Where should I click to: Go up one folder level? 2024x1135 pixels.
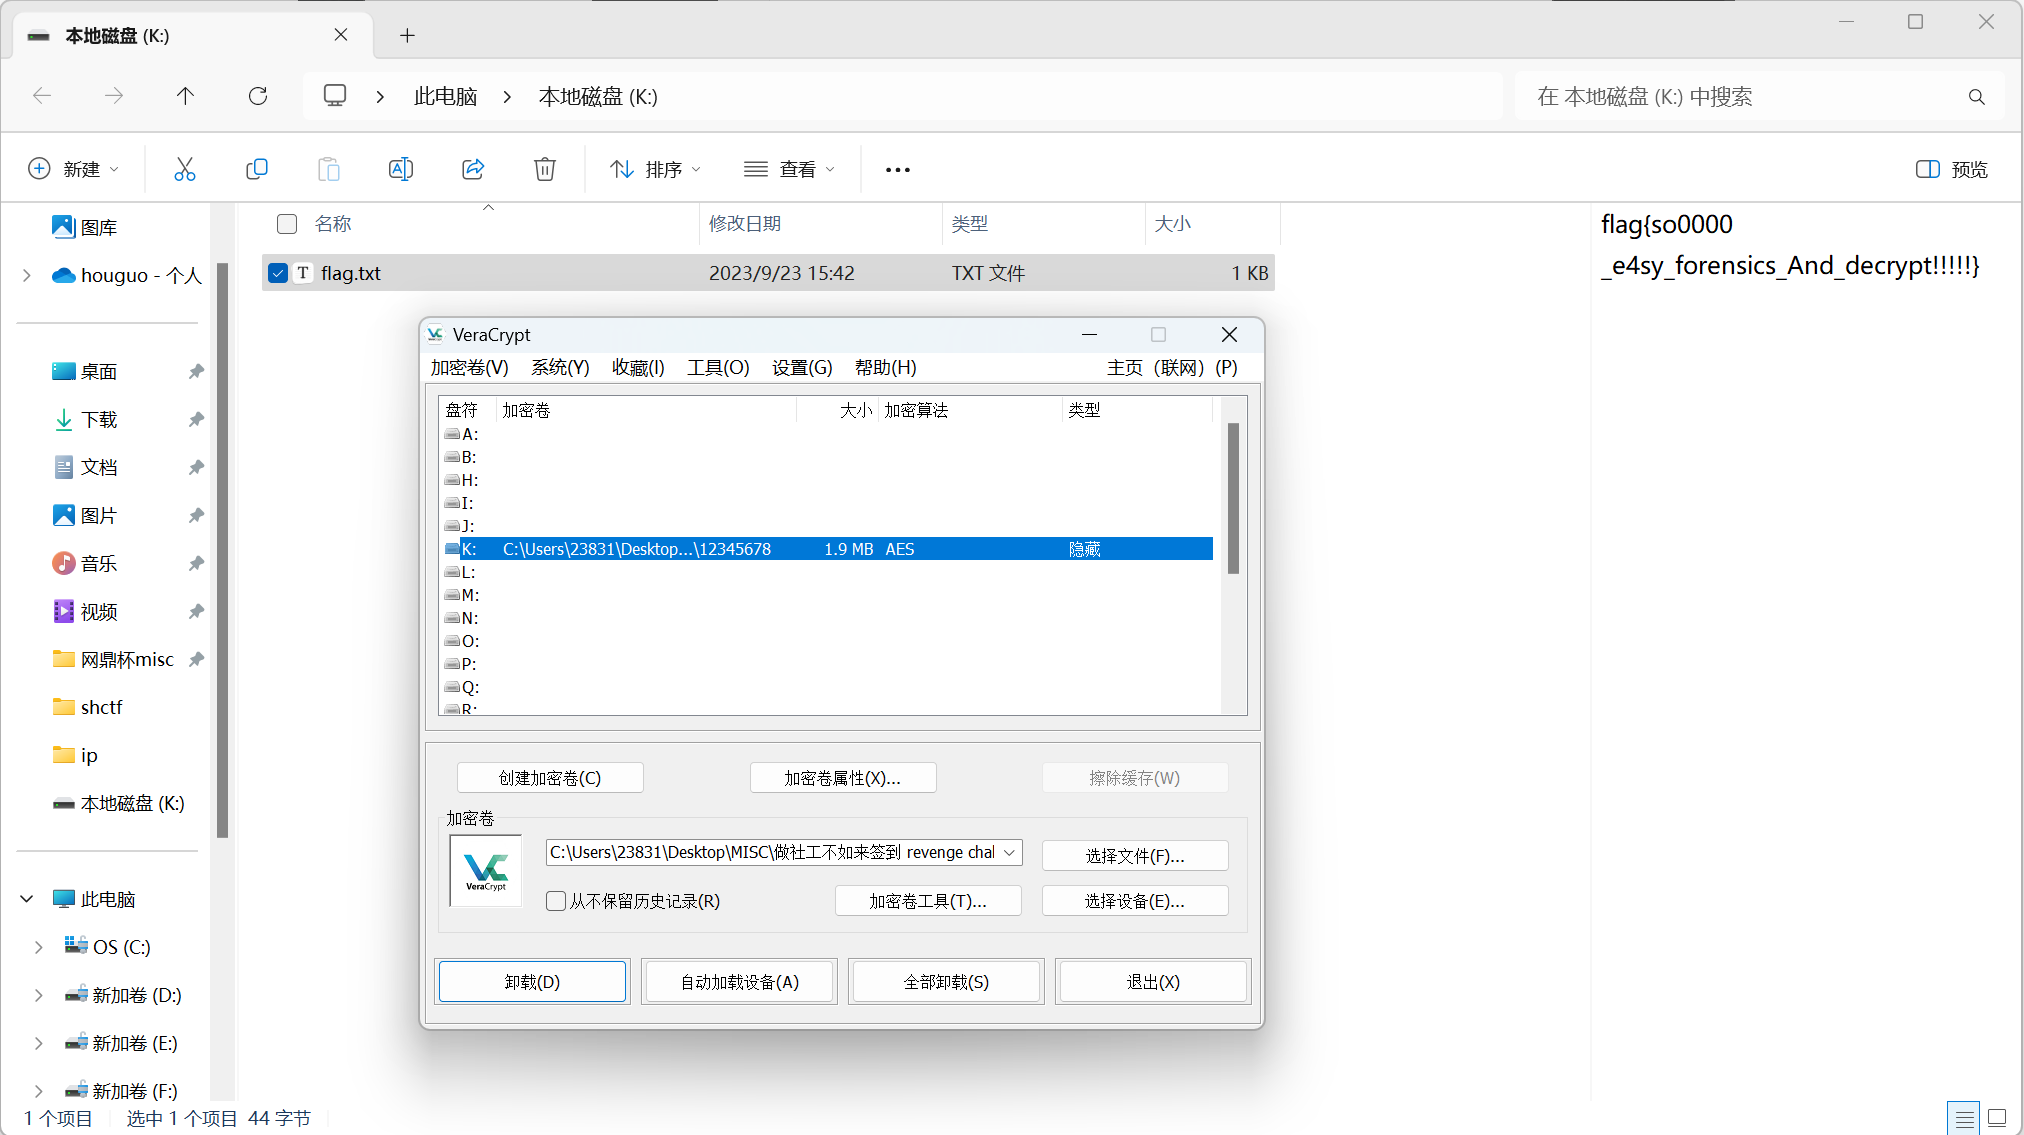pos(186,96)
